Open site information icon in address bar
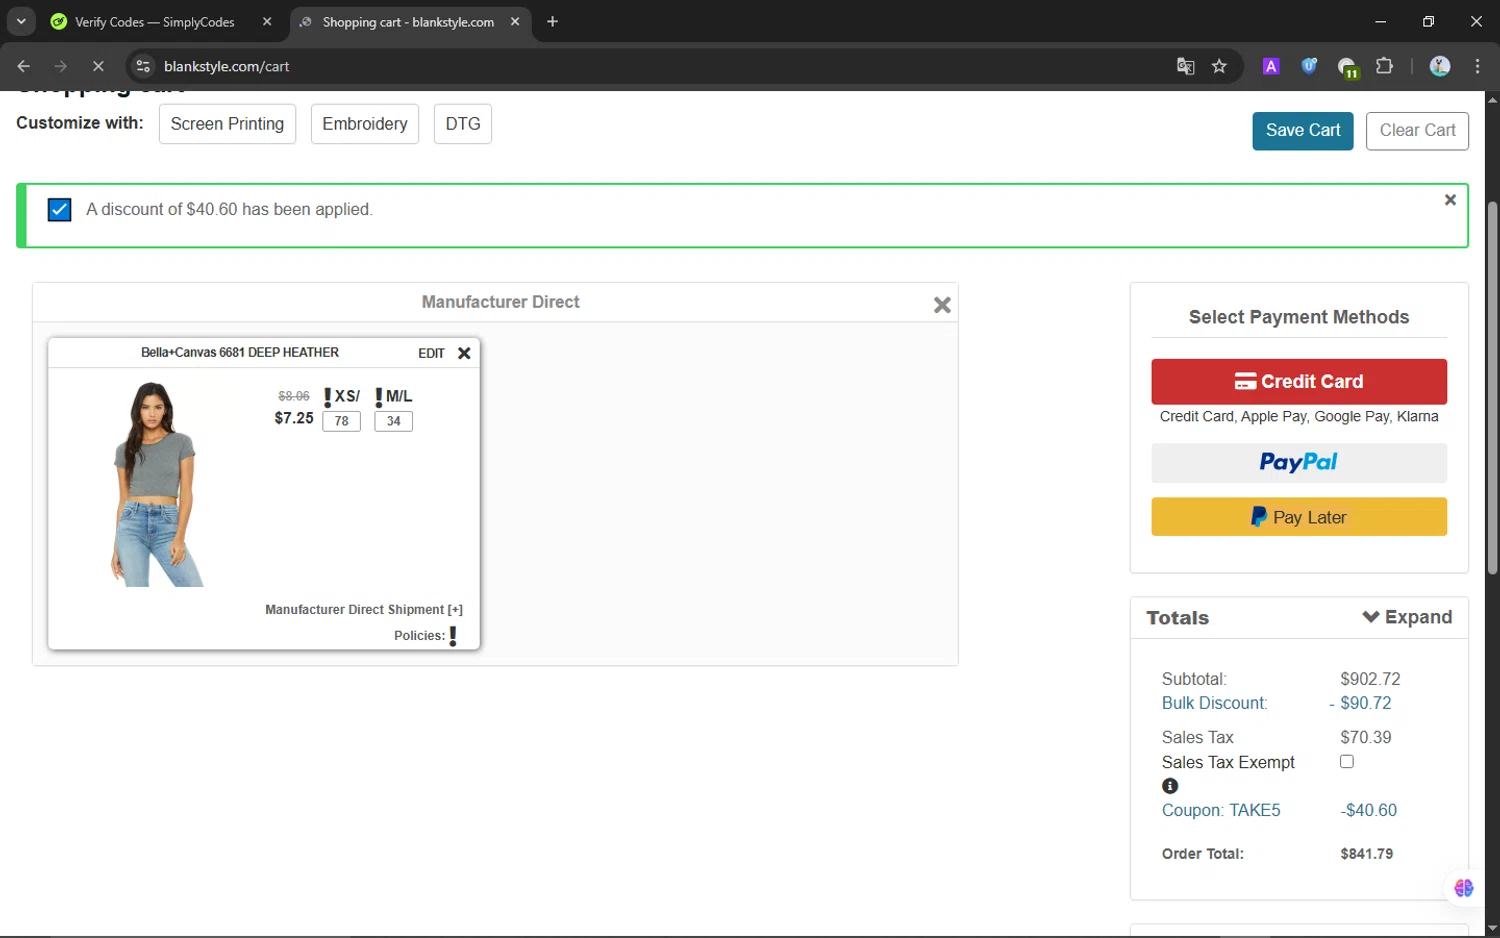The width and height of the screenshot is (1500, 938). 143,66
